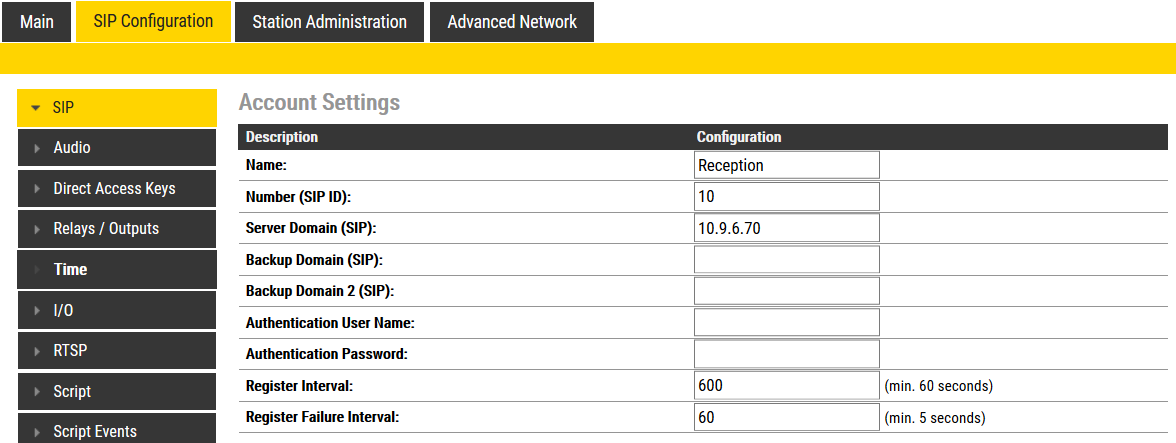Collapse the SIP sidebar section arrow

pos(36,108)
